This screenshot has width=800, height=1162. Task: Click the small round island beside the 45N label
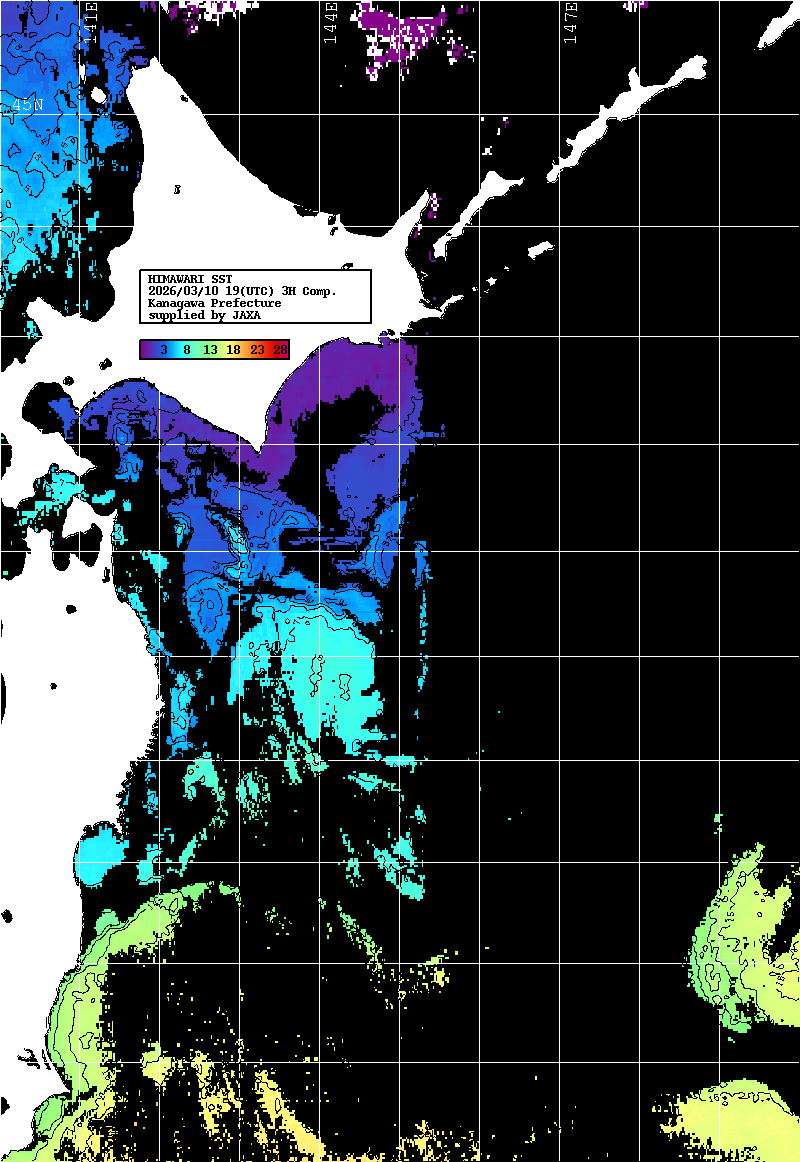click(x=98, y=96)
